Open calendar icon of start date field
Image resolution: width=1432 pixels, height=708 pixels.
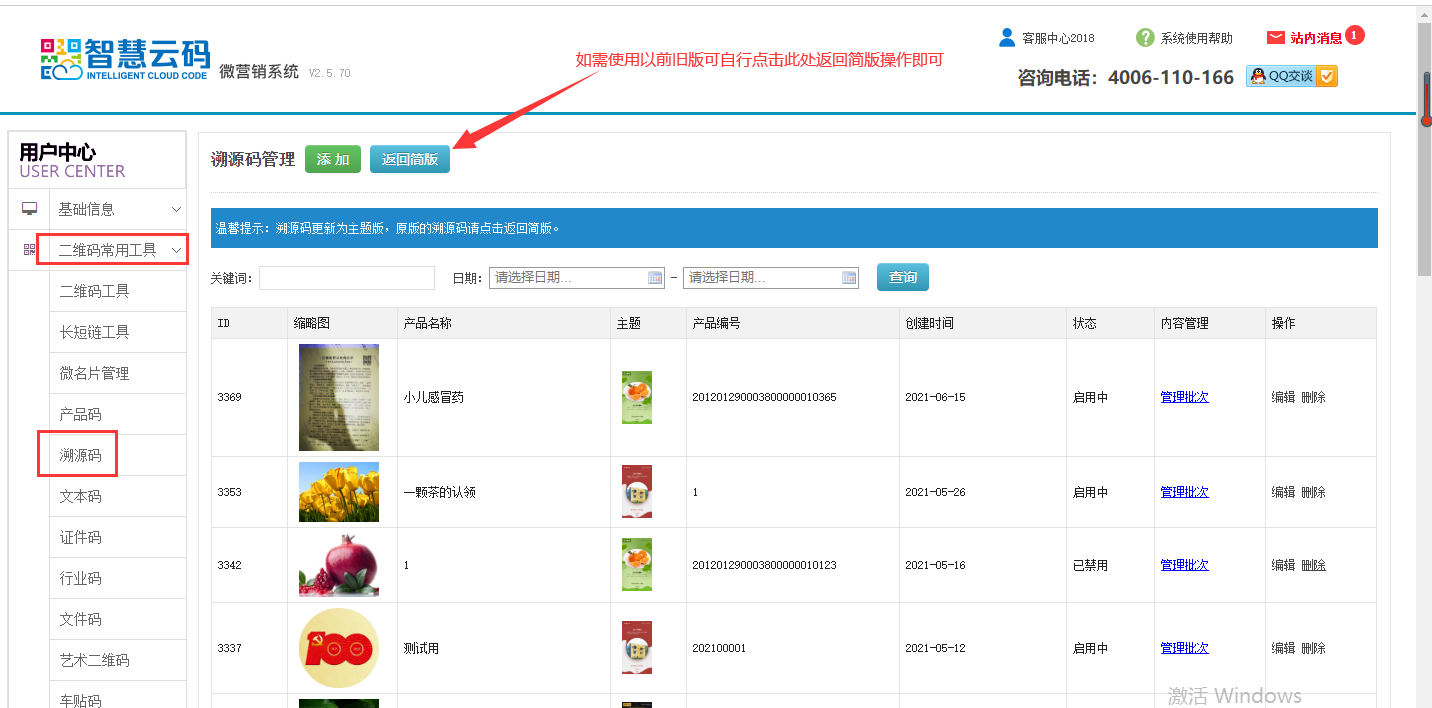point(655,278)
